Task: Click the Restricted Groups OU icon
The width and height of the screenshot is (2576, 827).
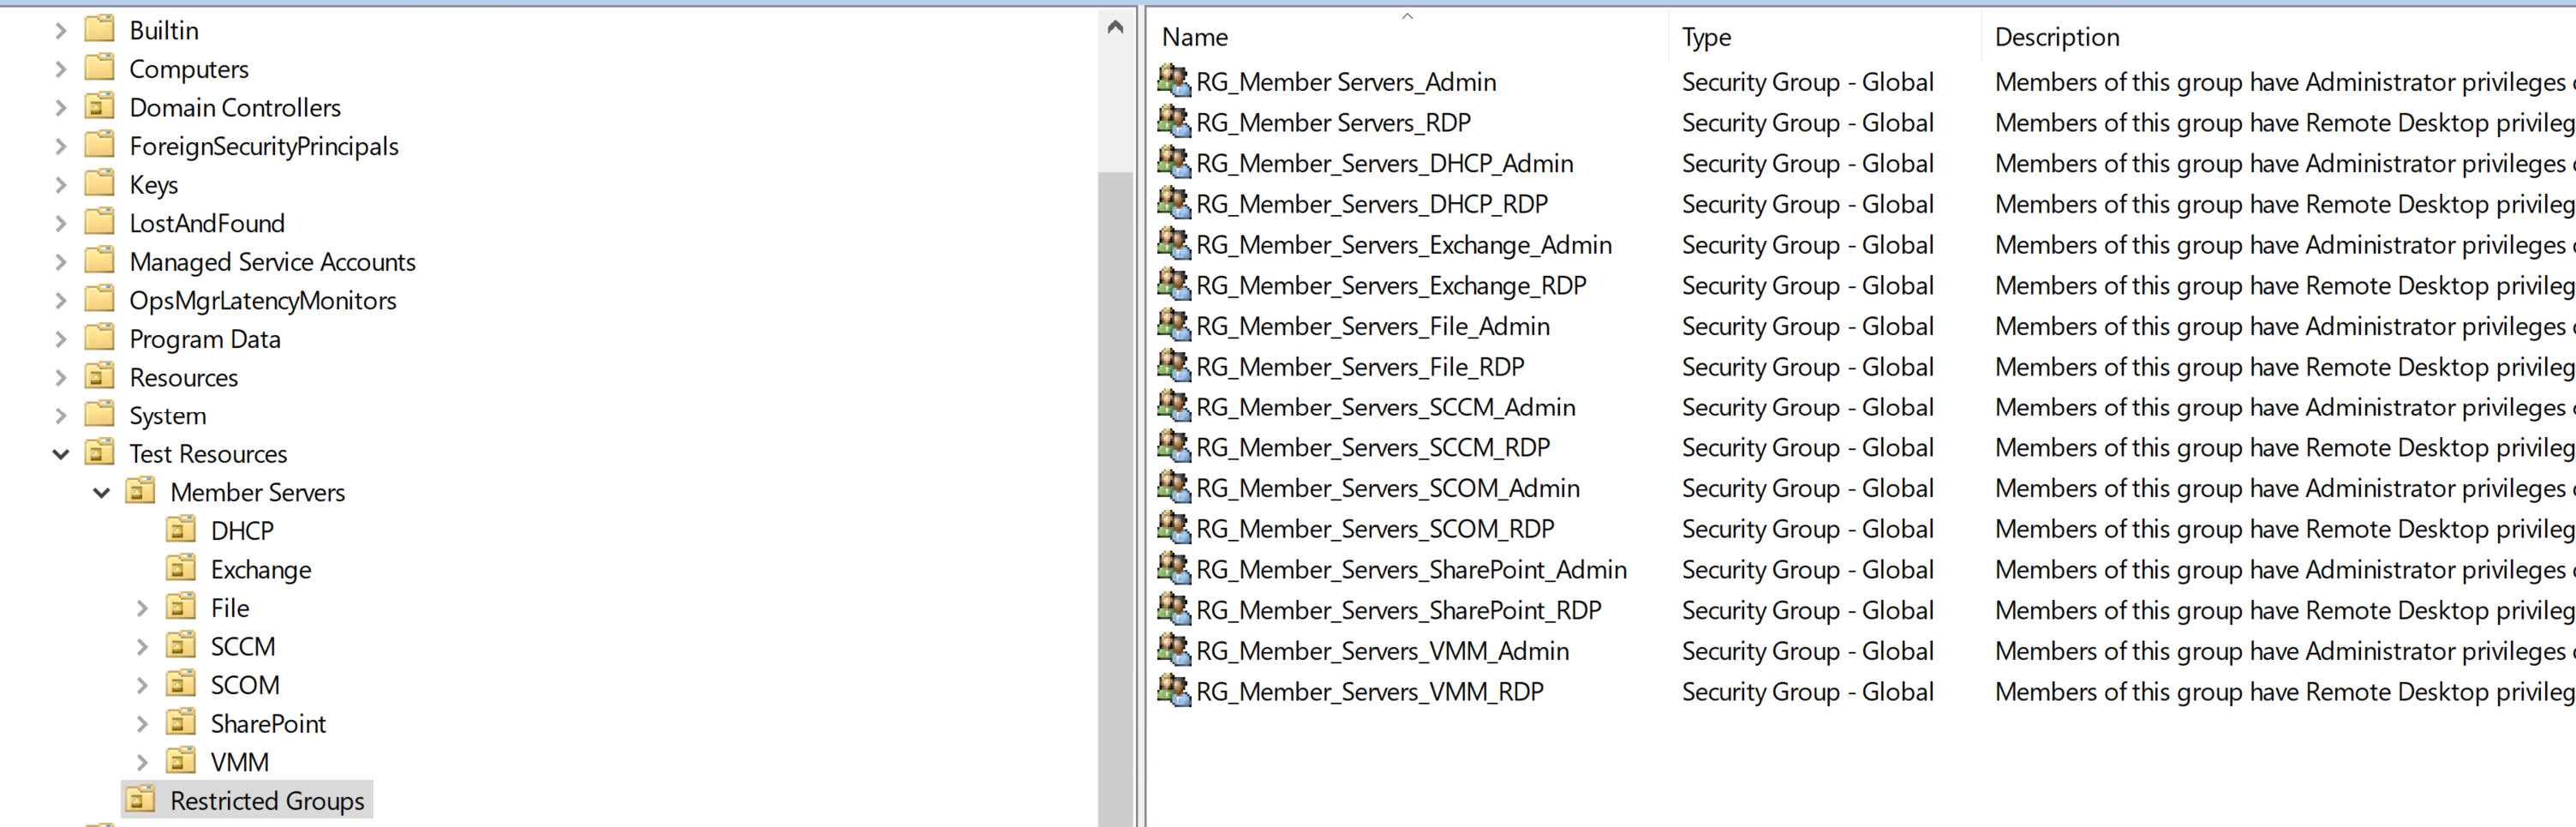Action: 140,800
